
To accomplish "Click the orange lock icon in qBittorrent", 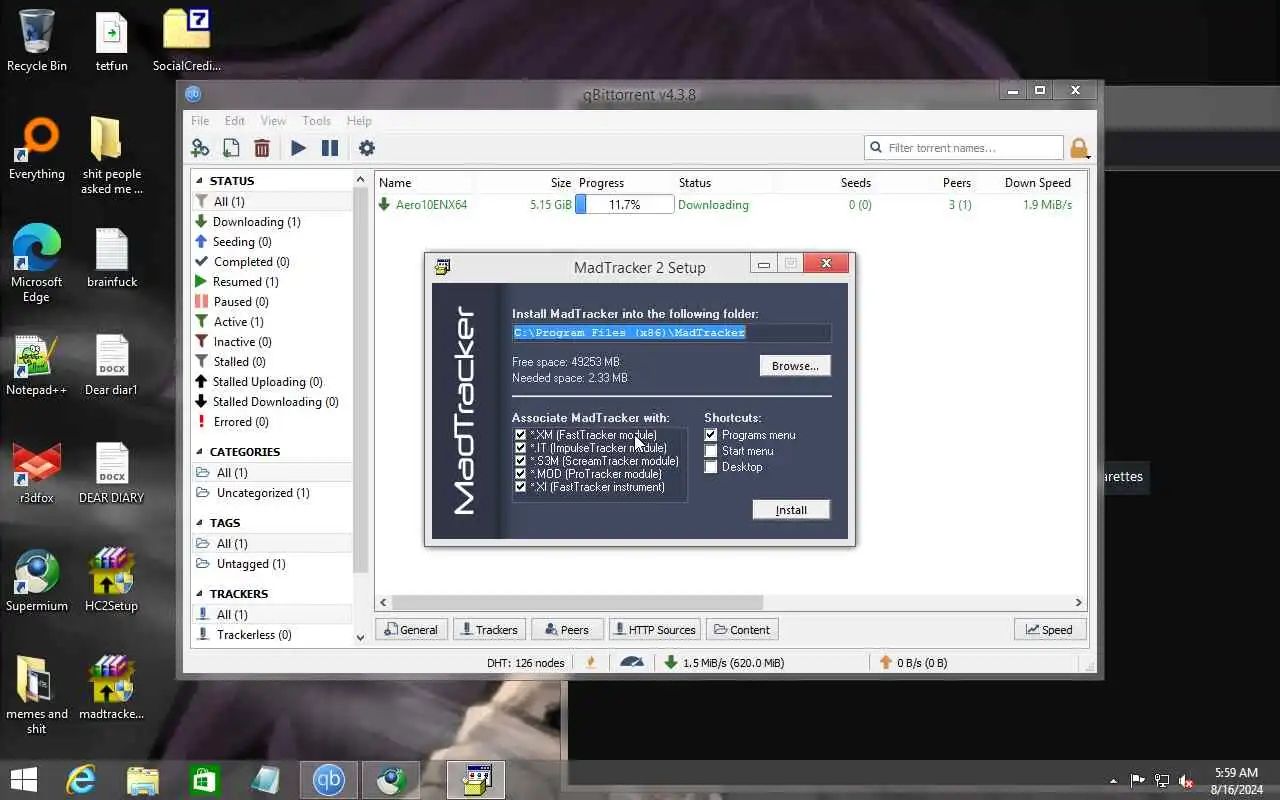I will 1078,149.
